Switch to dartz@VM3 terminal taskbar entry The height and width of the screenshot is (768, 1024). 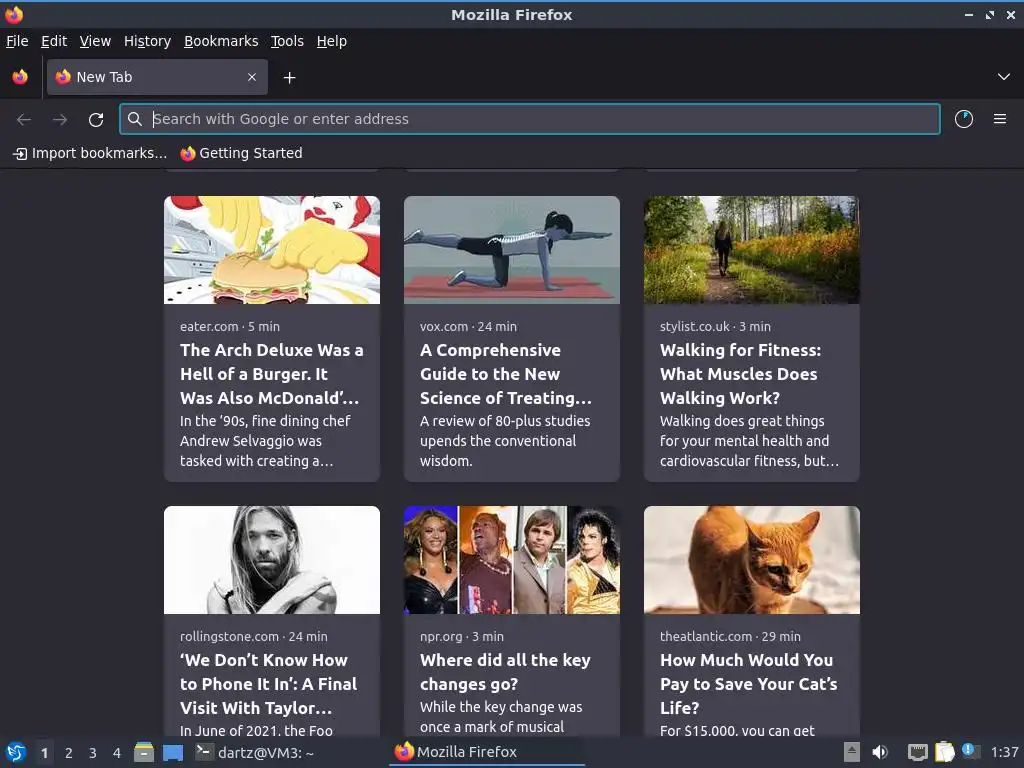coord(256,753)
